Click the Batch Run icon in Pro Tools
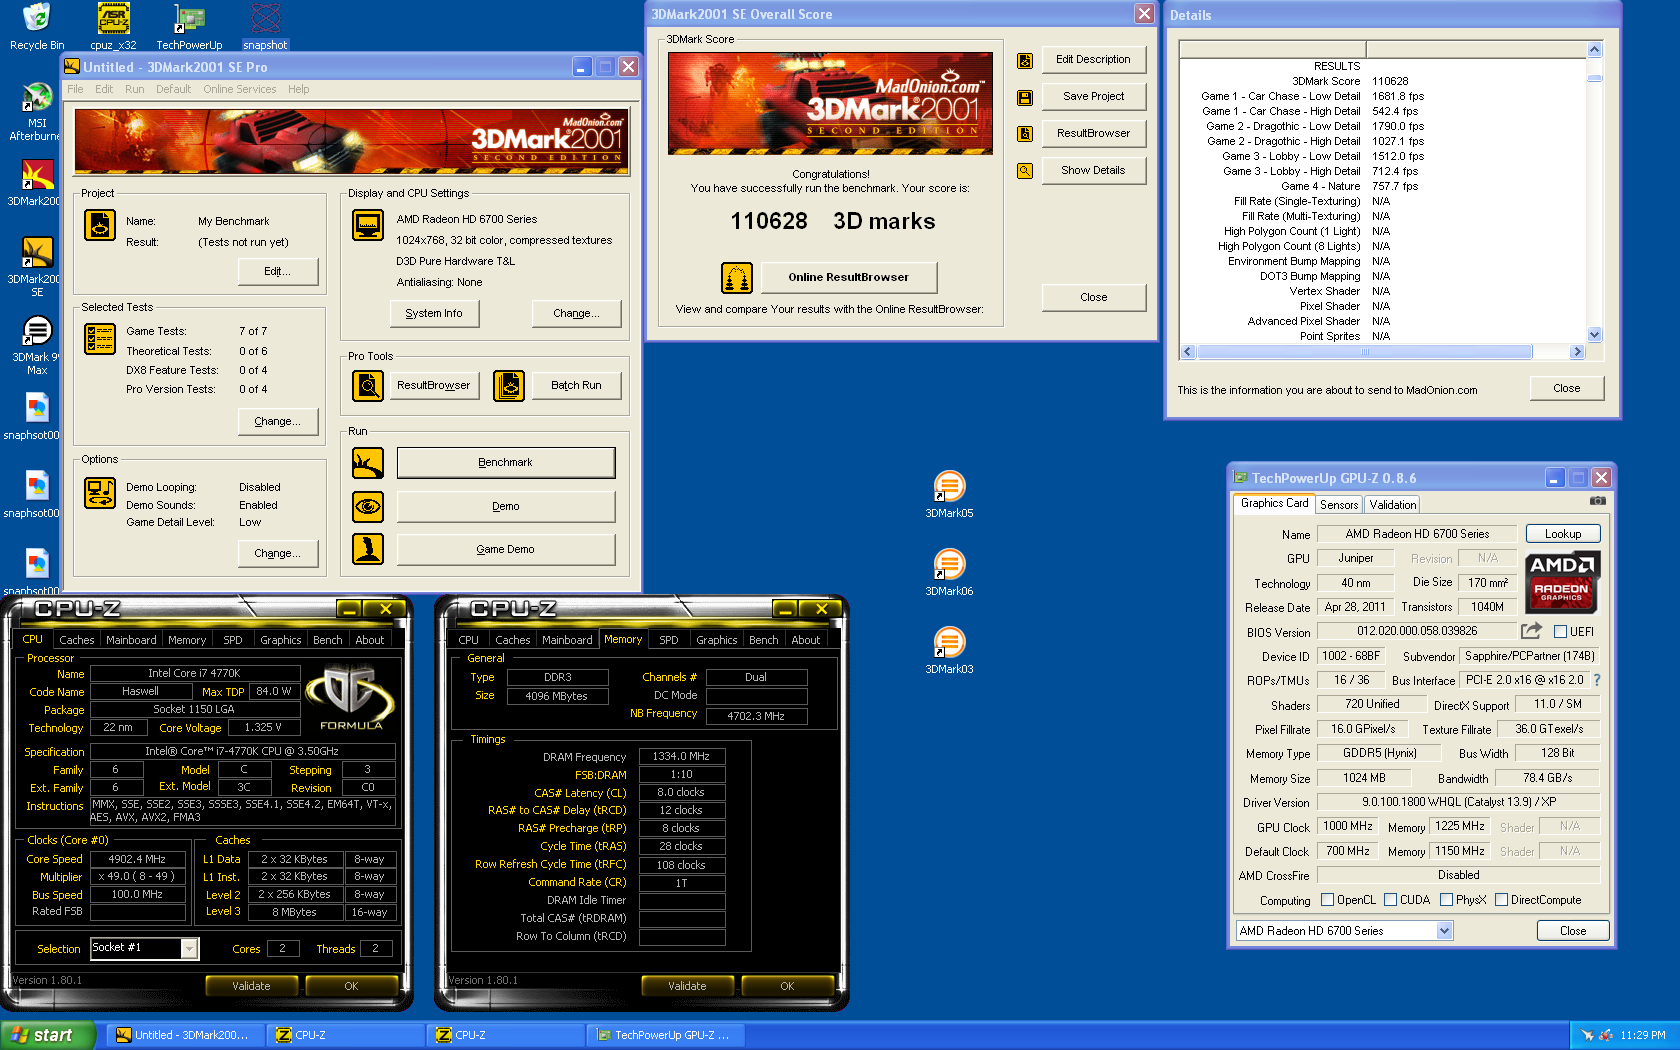 coord(509,385)
